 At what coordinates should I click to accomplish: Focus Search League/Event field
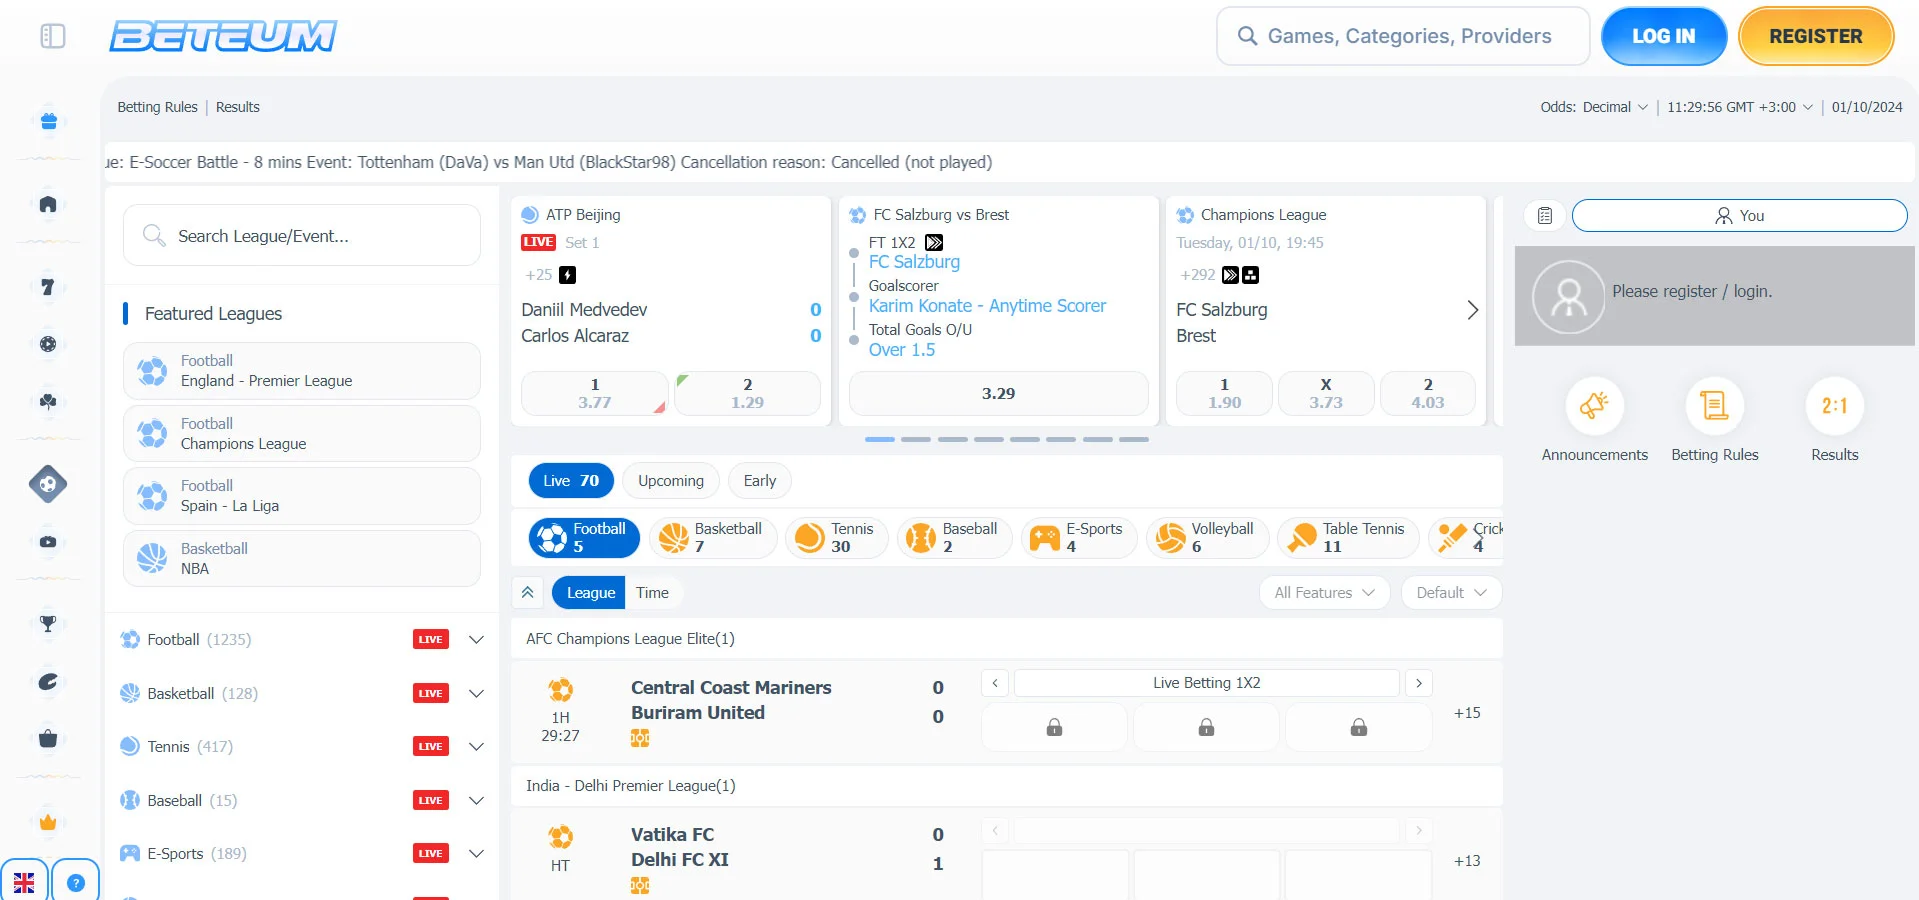tap(302, 236)
